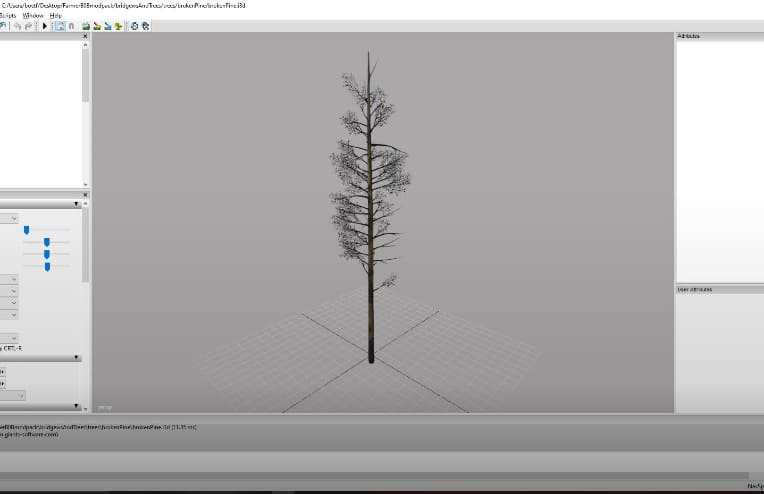Image resolution: width=764 pixels, height=494 pixels.
Task: Open the dropdown directly above the sliders
Action: point(13,218)
